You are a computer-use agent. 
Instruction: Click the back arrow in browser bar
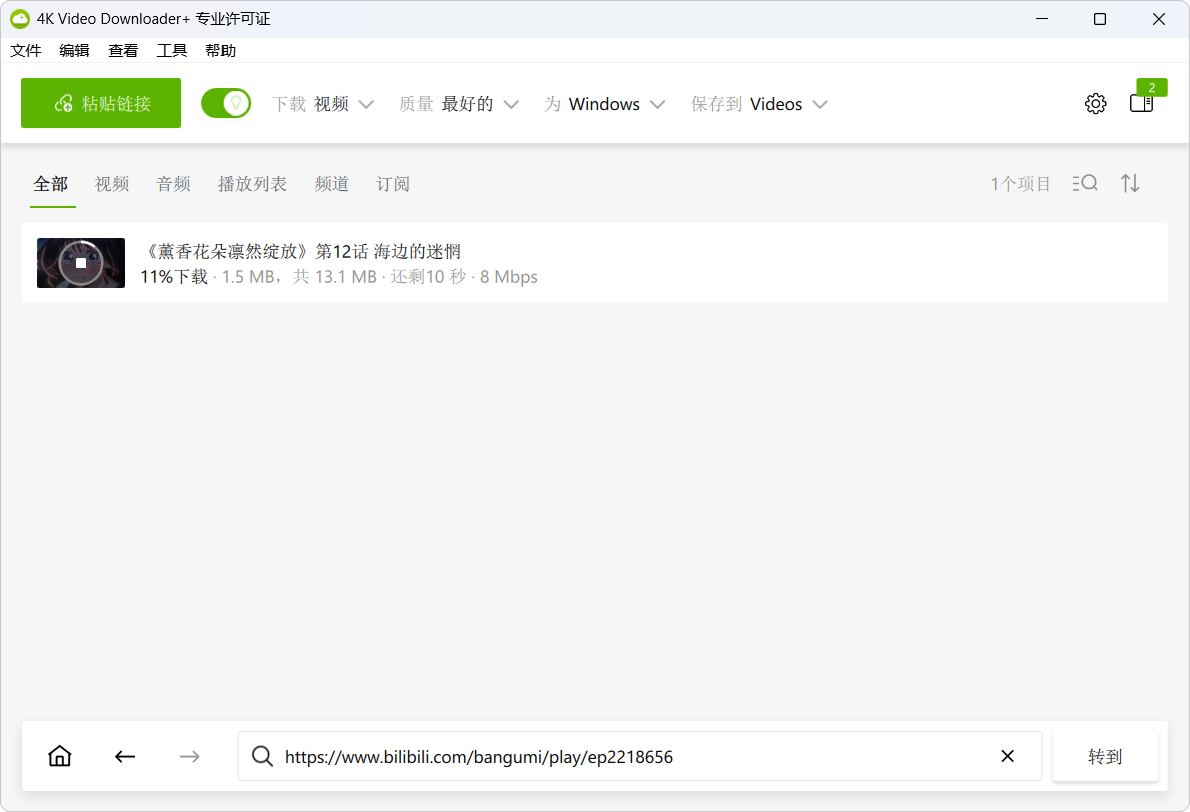tap(125, 756)
